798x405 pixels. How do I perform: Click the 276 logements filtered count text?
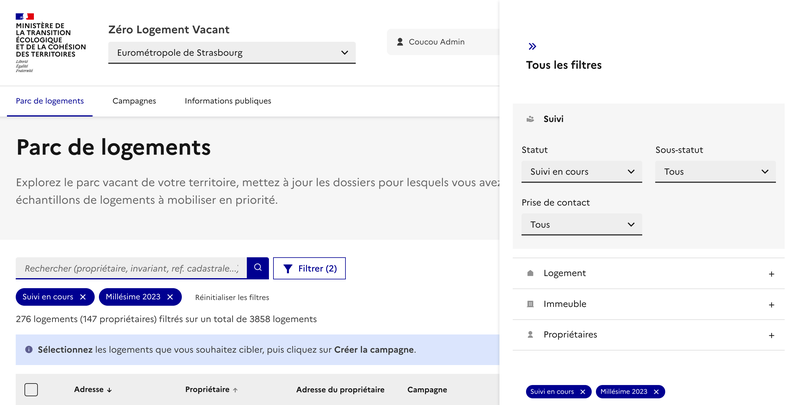click(x=166, y=320)
